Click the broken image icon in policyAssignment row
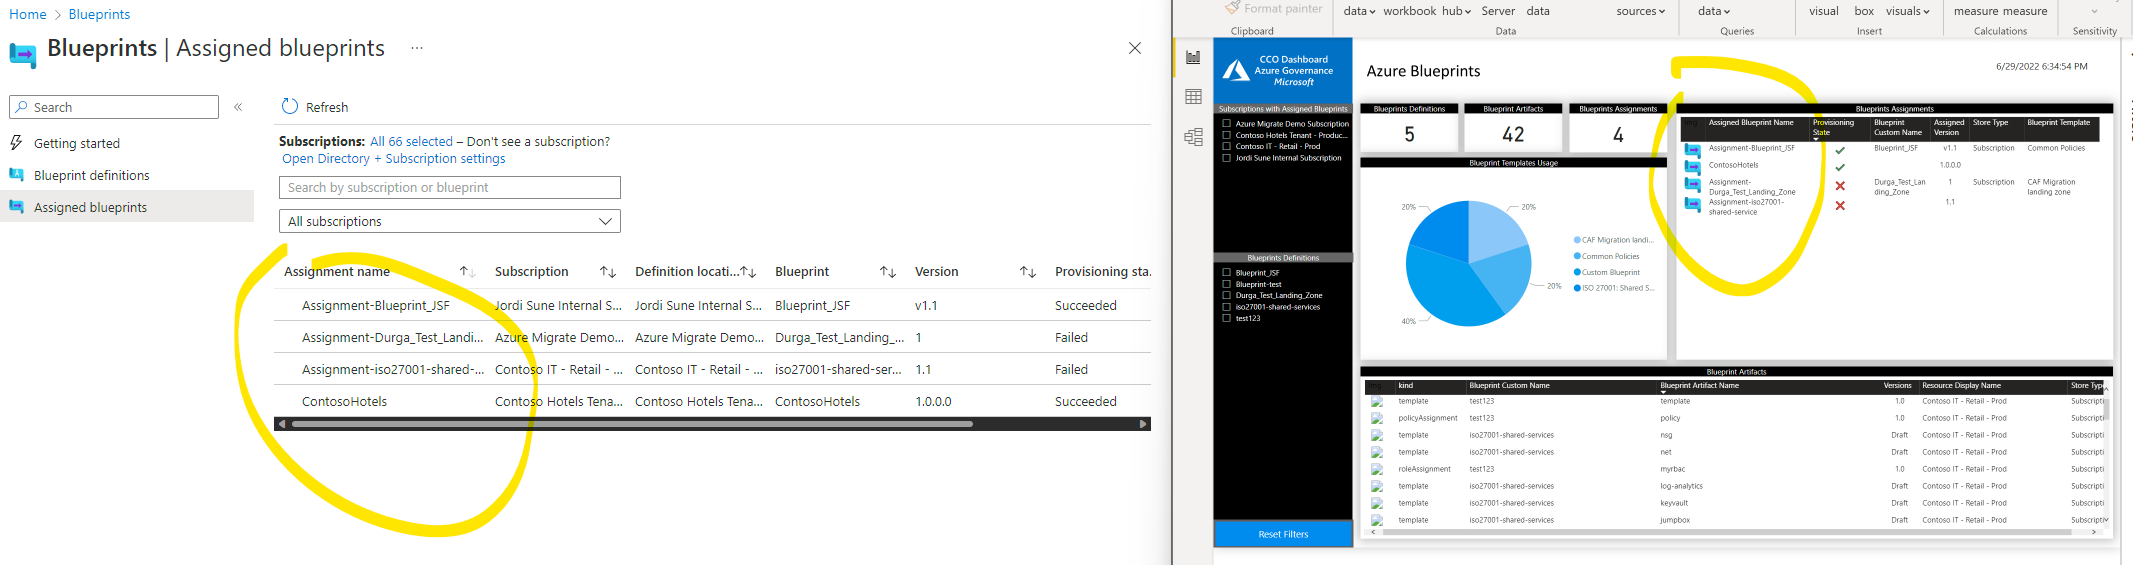 click(x=1377, y=419)
